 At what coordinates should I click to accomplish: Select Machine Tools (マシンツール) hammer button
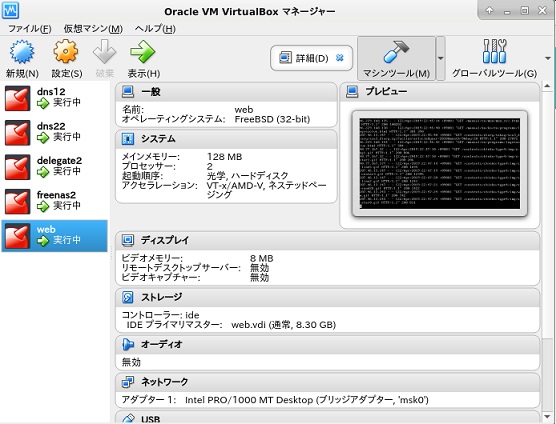[396, 58]
